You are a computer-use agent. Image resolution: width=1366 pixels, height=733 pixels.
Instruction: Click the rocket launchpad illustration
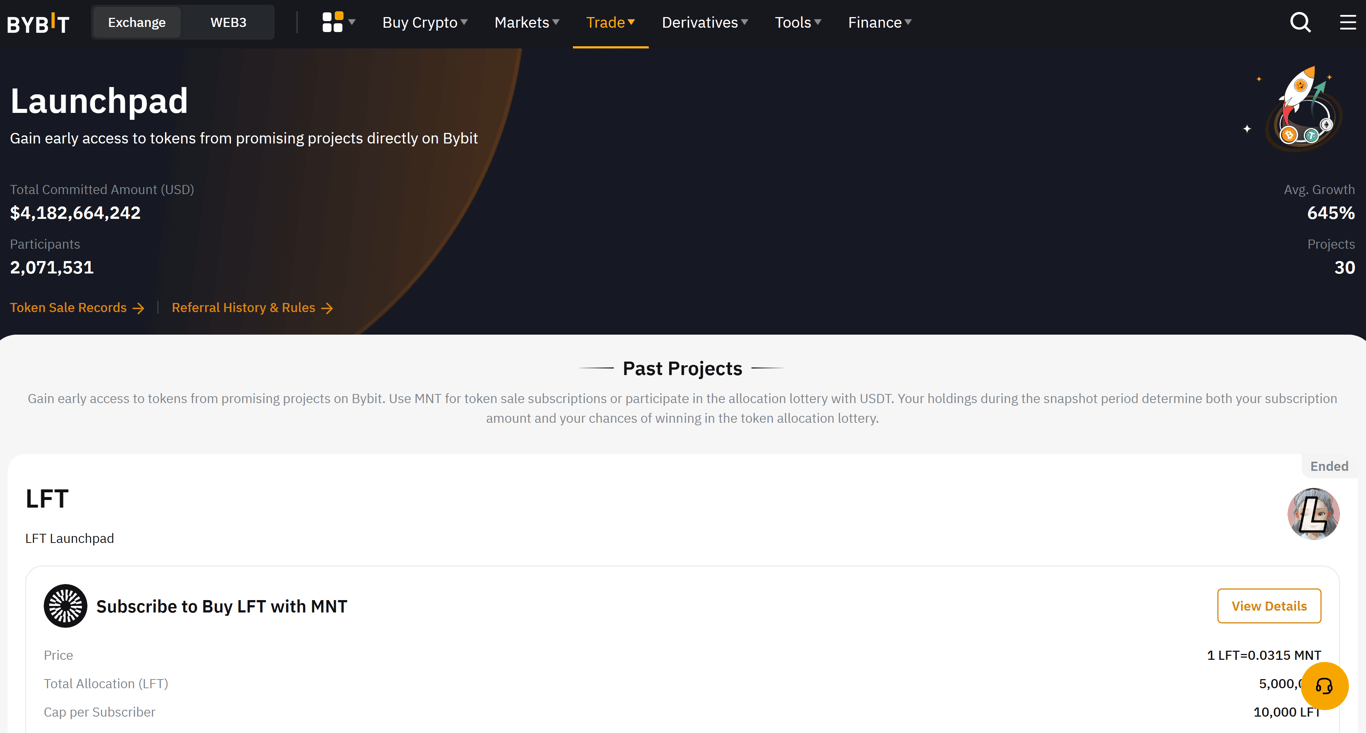tap(1293, 108)
